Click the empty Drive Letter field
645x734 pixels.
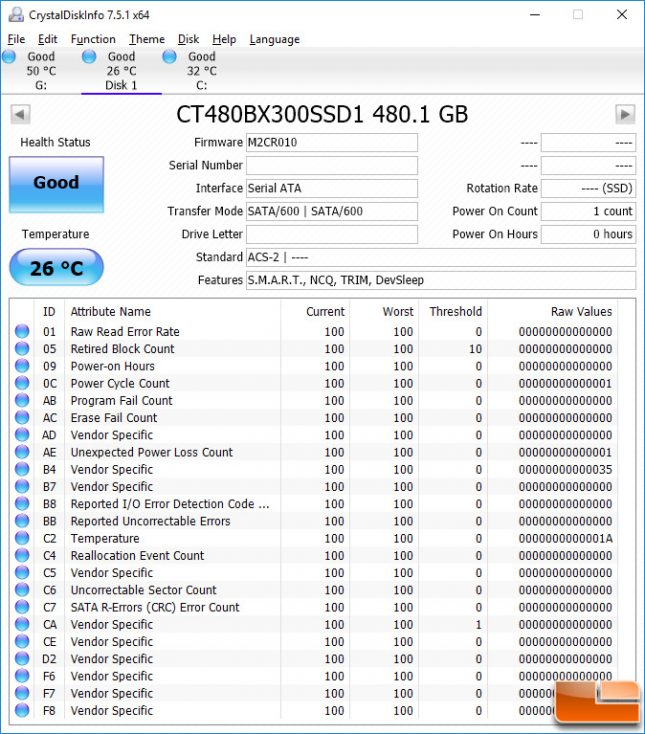[332, 234]
